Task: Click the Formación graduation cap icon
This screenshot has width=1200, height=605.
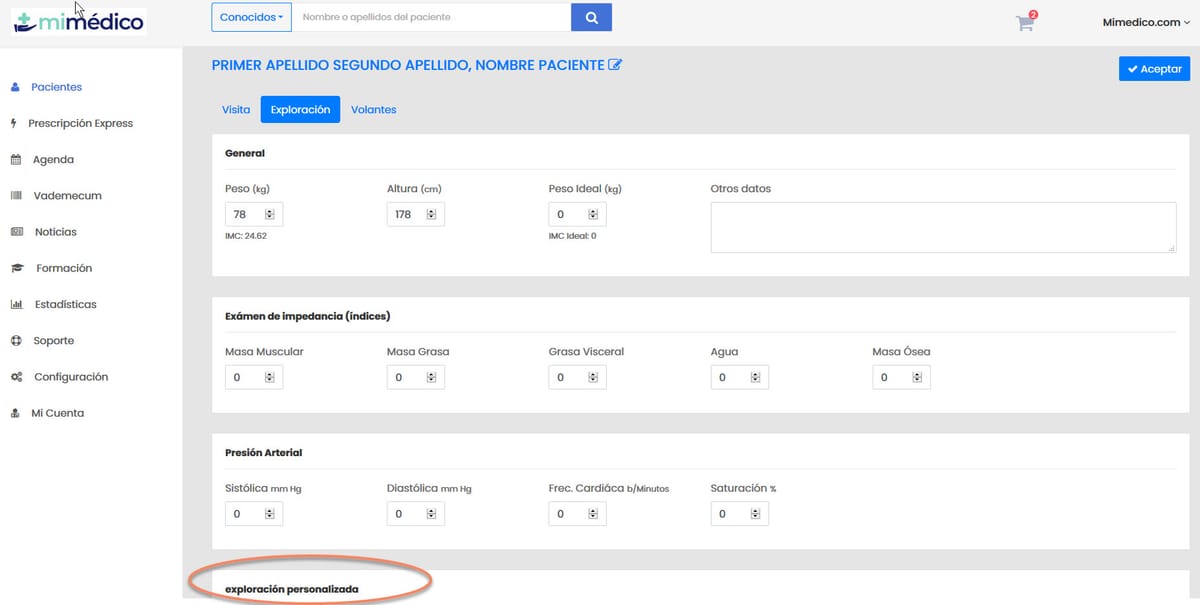Action: point(16,268)
